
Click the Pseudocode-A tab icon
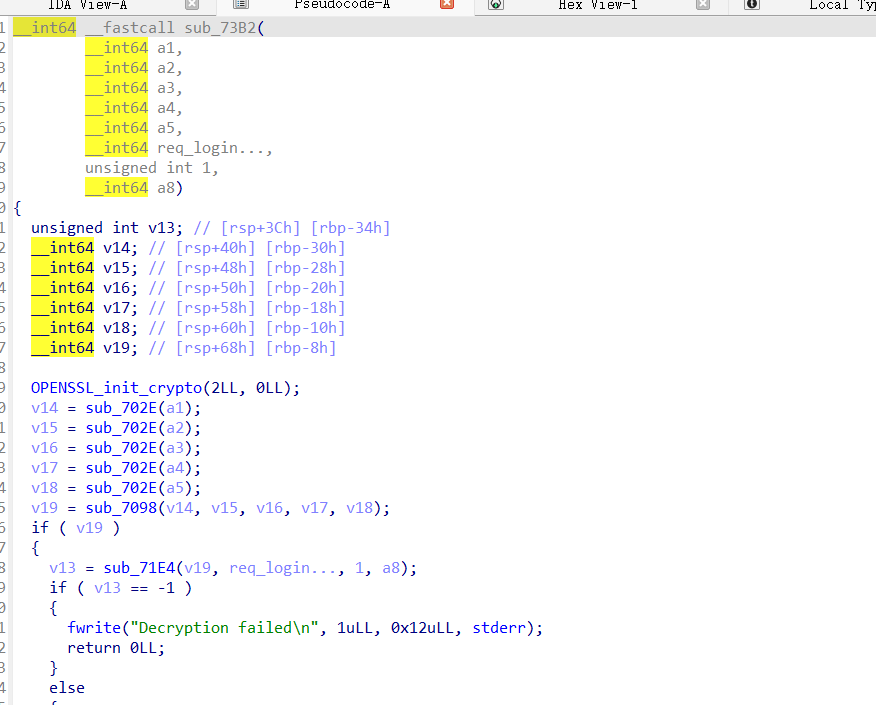coord(241,4)
